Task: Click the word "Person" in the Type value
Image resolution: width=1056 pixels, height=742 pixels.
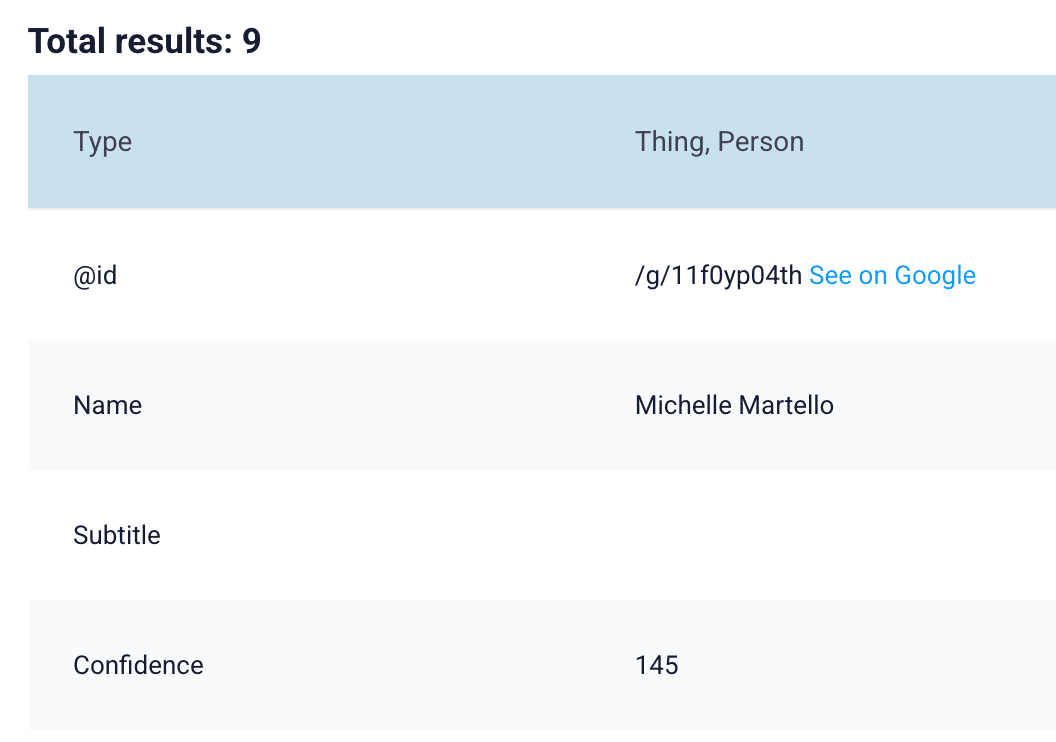Action: (x=760, y=142)
